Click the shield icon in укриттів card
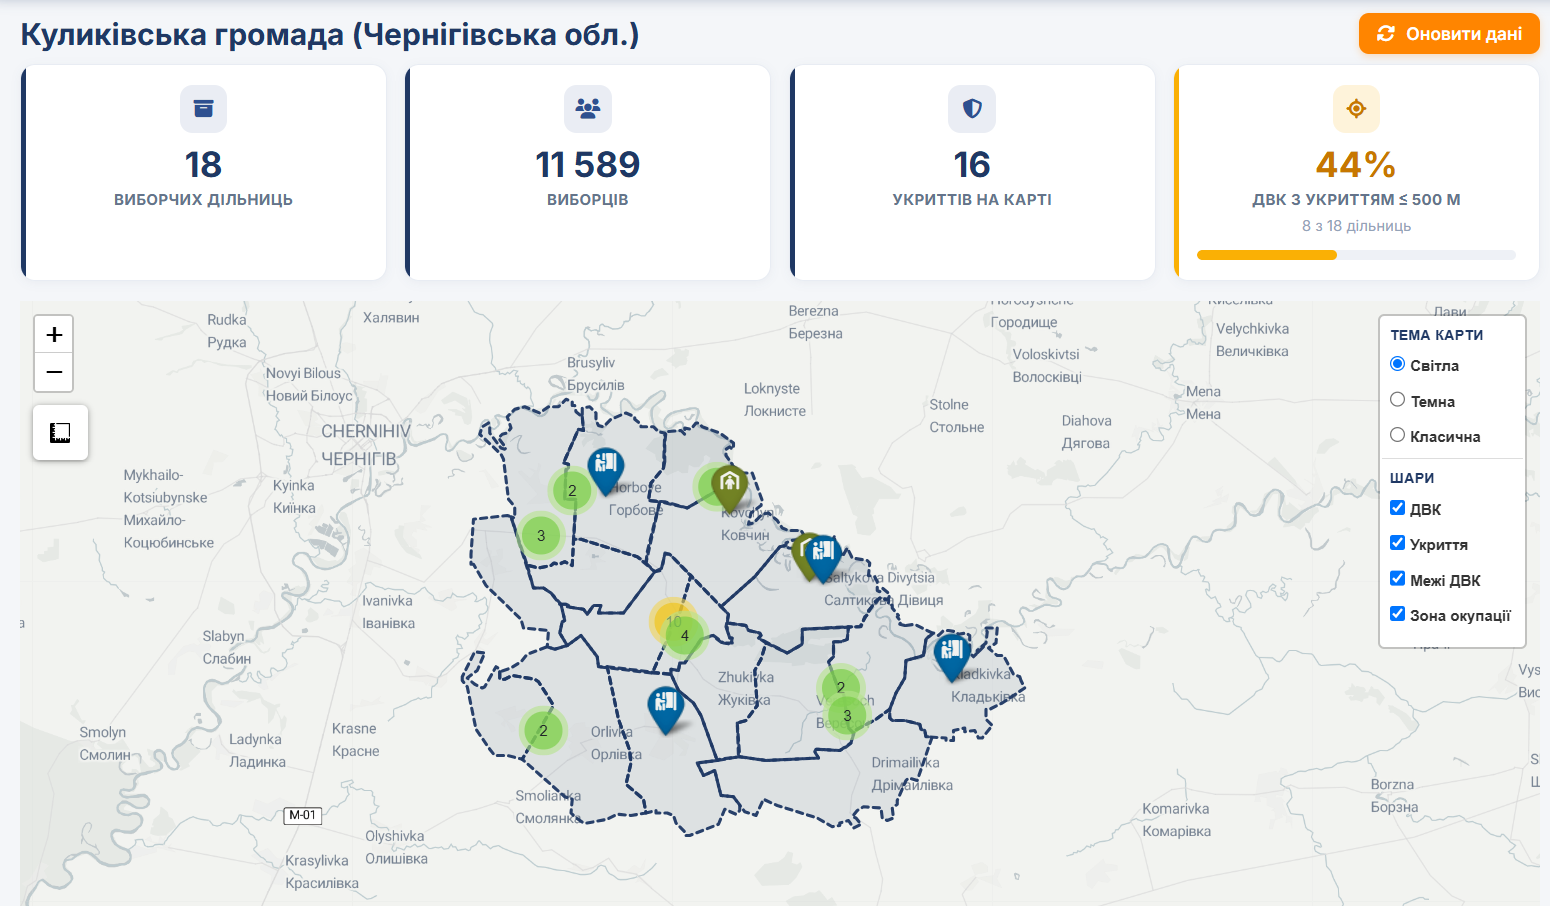This screenshot has height=910, width=1550. (x=972, y=109)
